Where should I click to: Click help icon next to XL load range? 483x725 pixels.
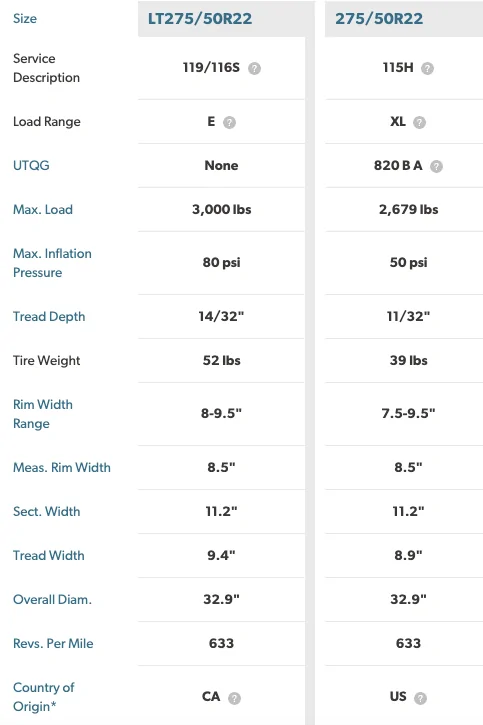coord(419,123)
